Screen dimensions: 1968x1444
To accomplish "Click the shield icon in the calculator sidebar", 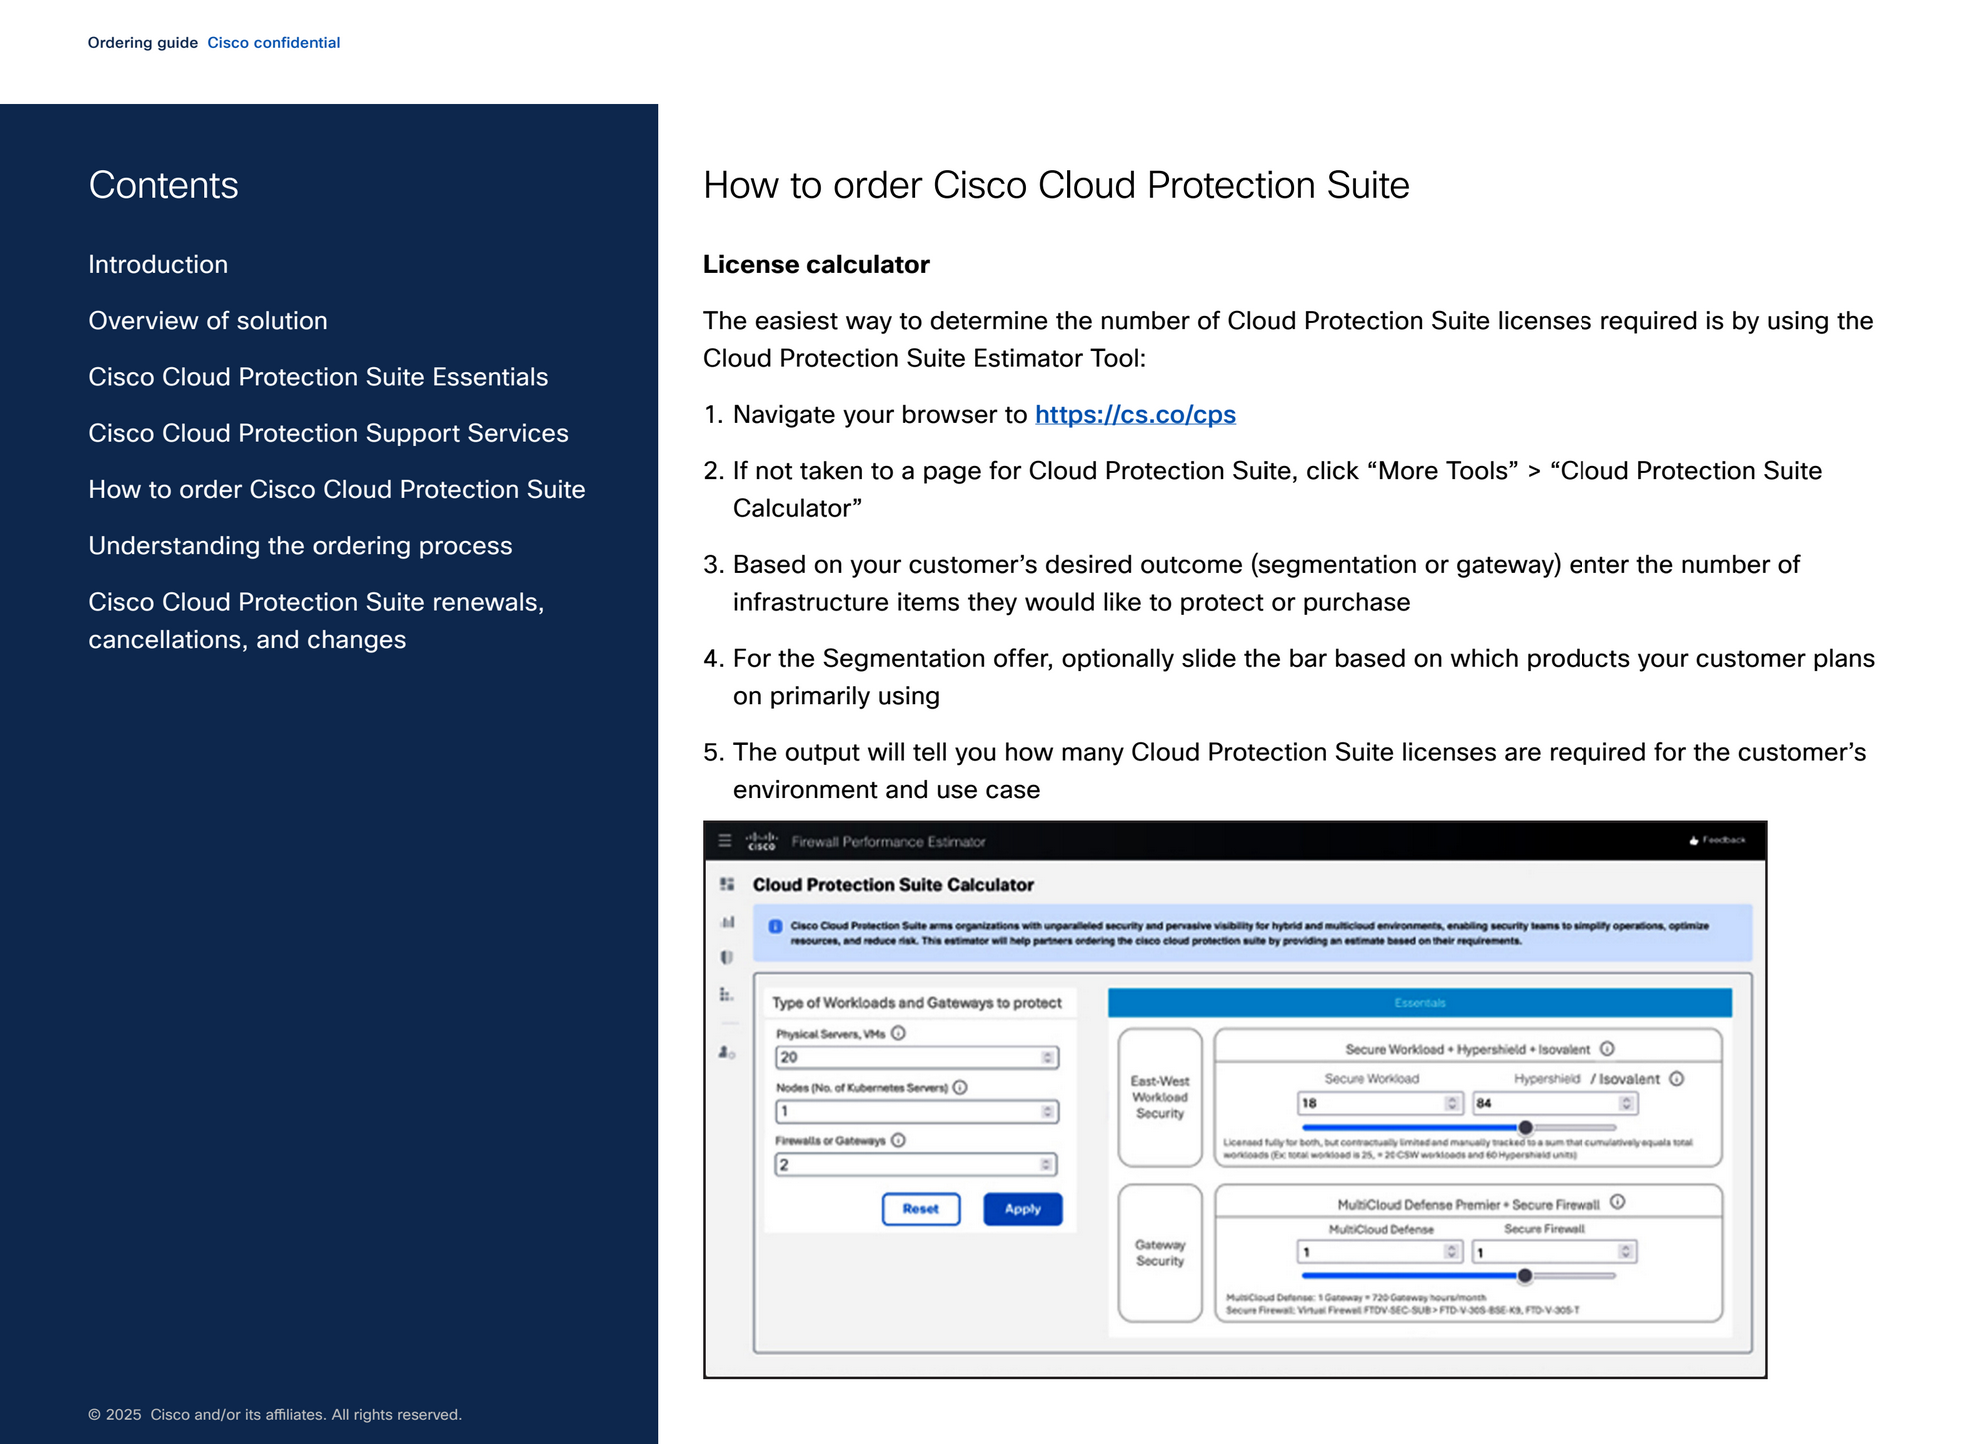I will [x=727, y=958].
